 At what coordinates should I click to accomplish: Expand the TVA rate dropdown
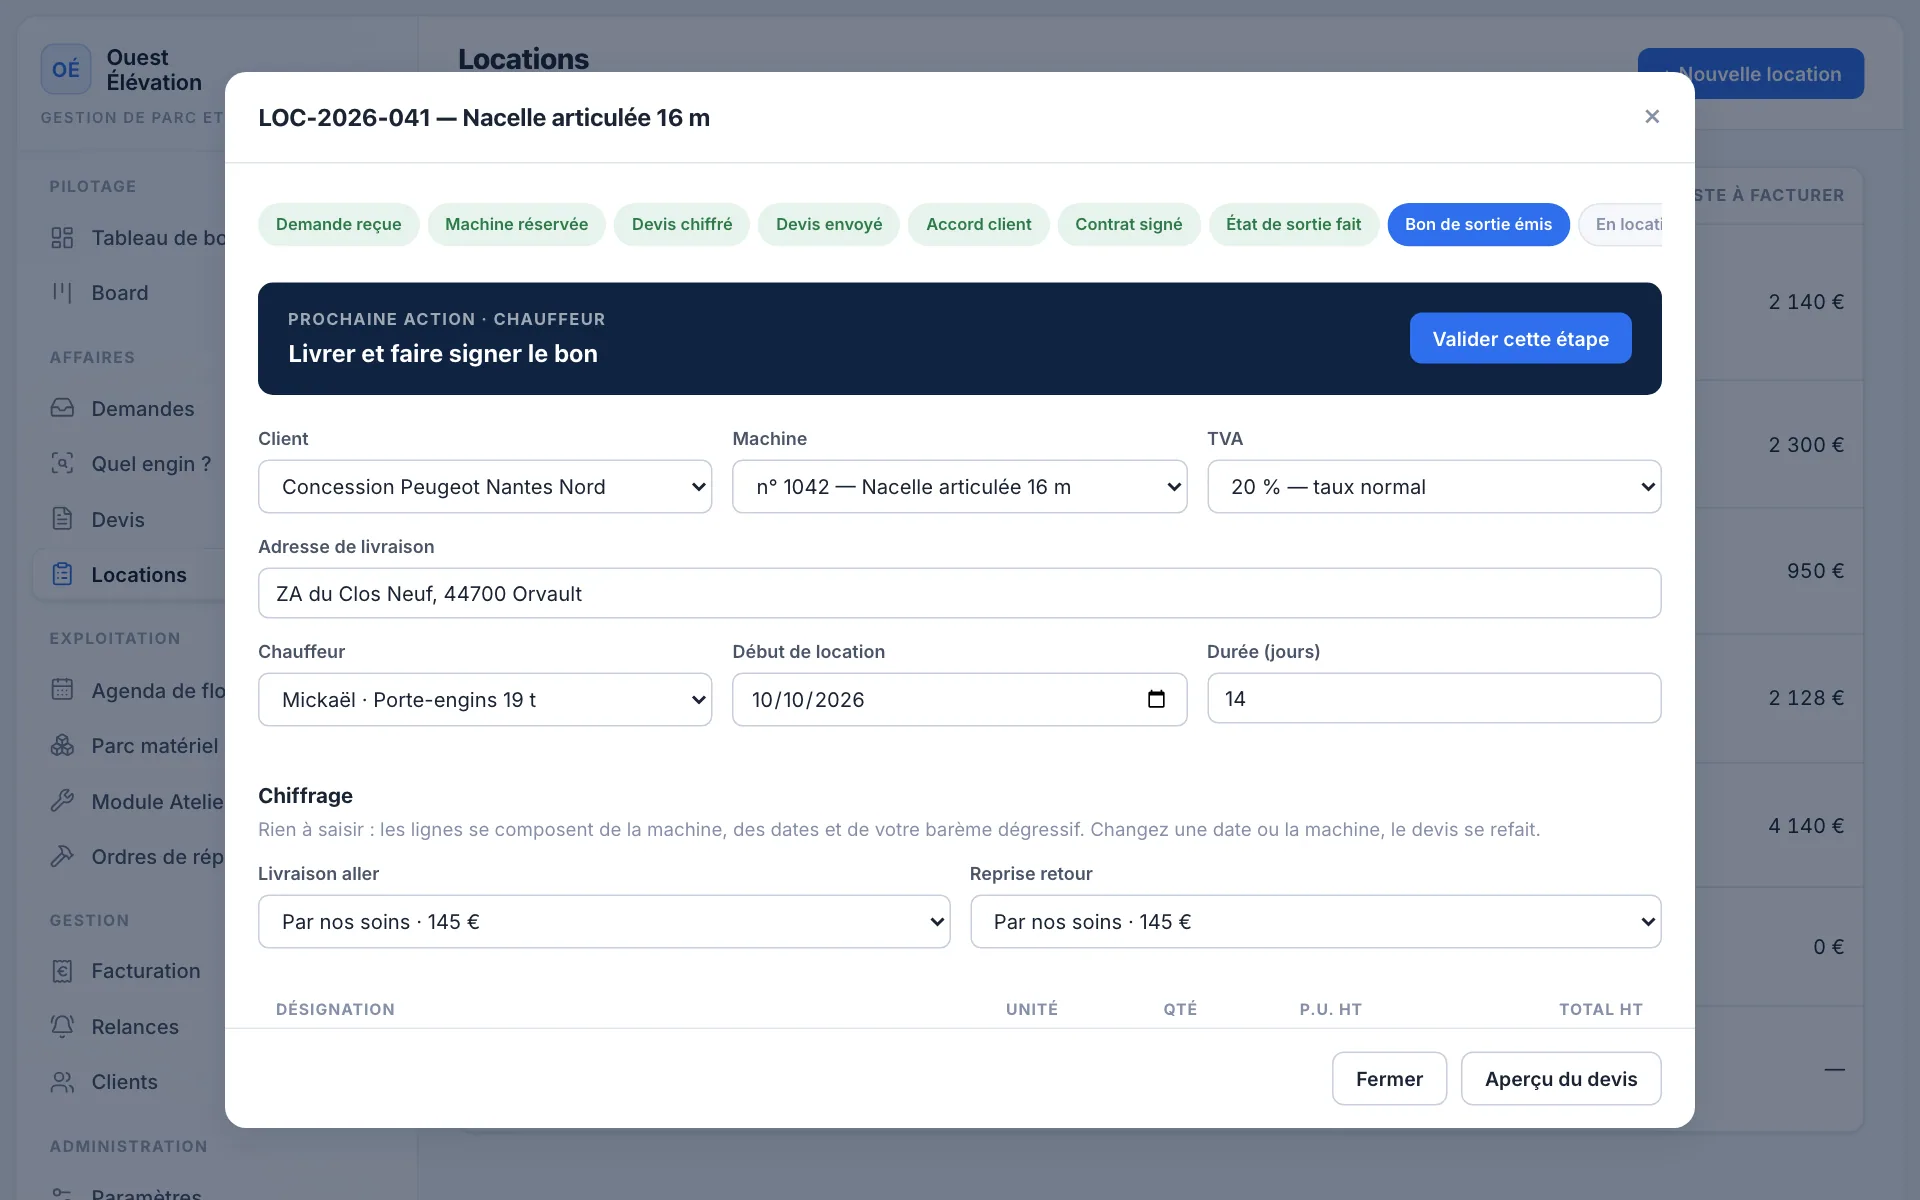tap(1434, 487)
